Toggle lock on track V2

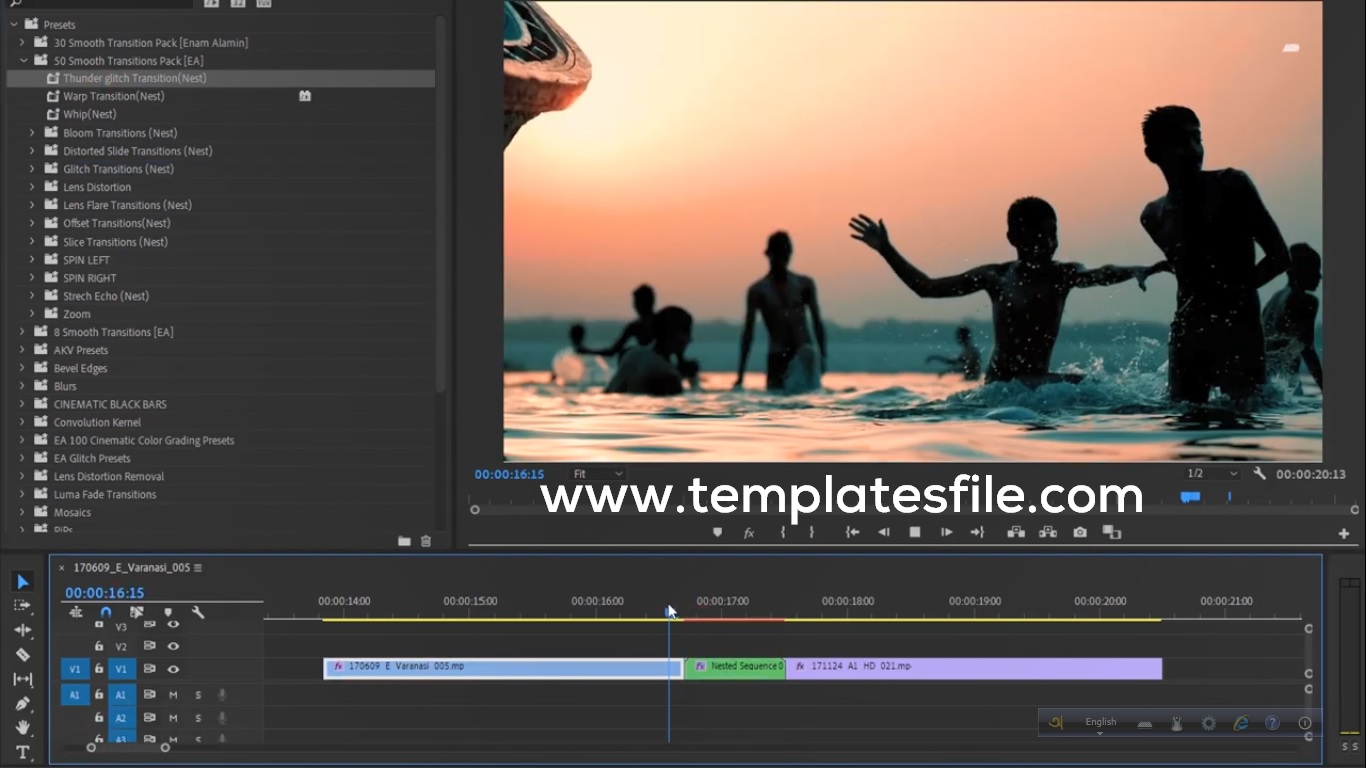coord(99,647)
